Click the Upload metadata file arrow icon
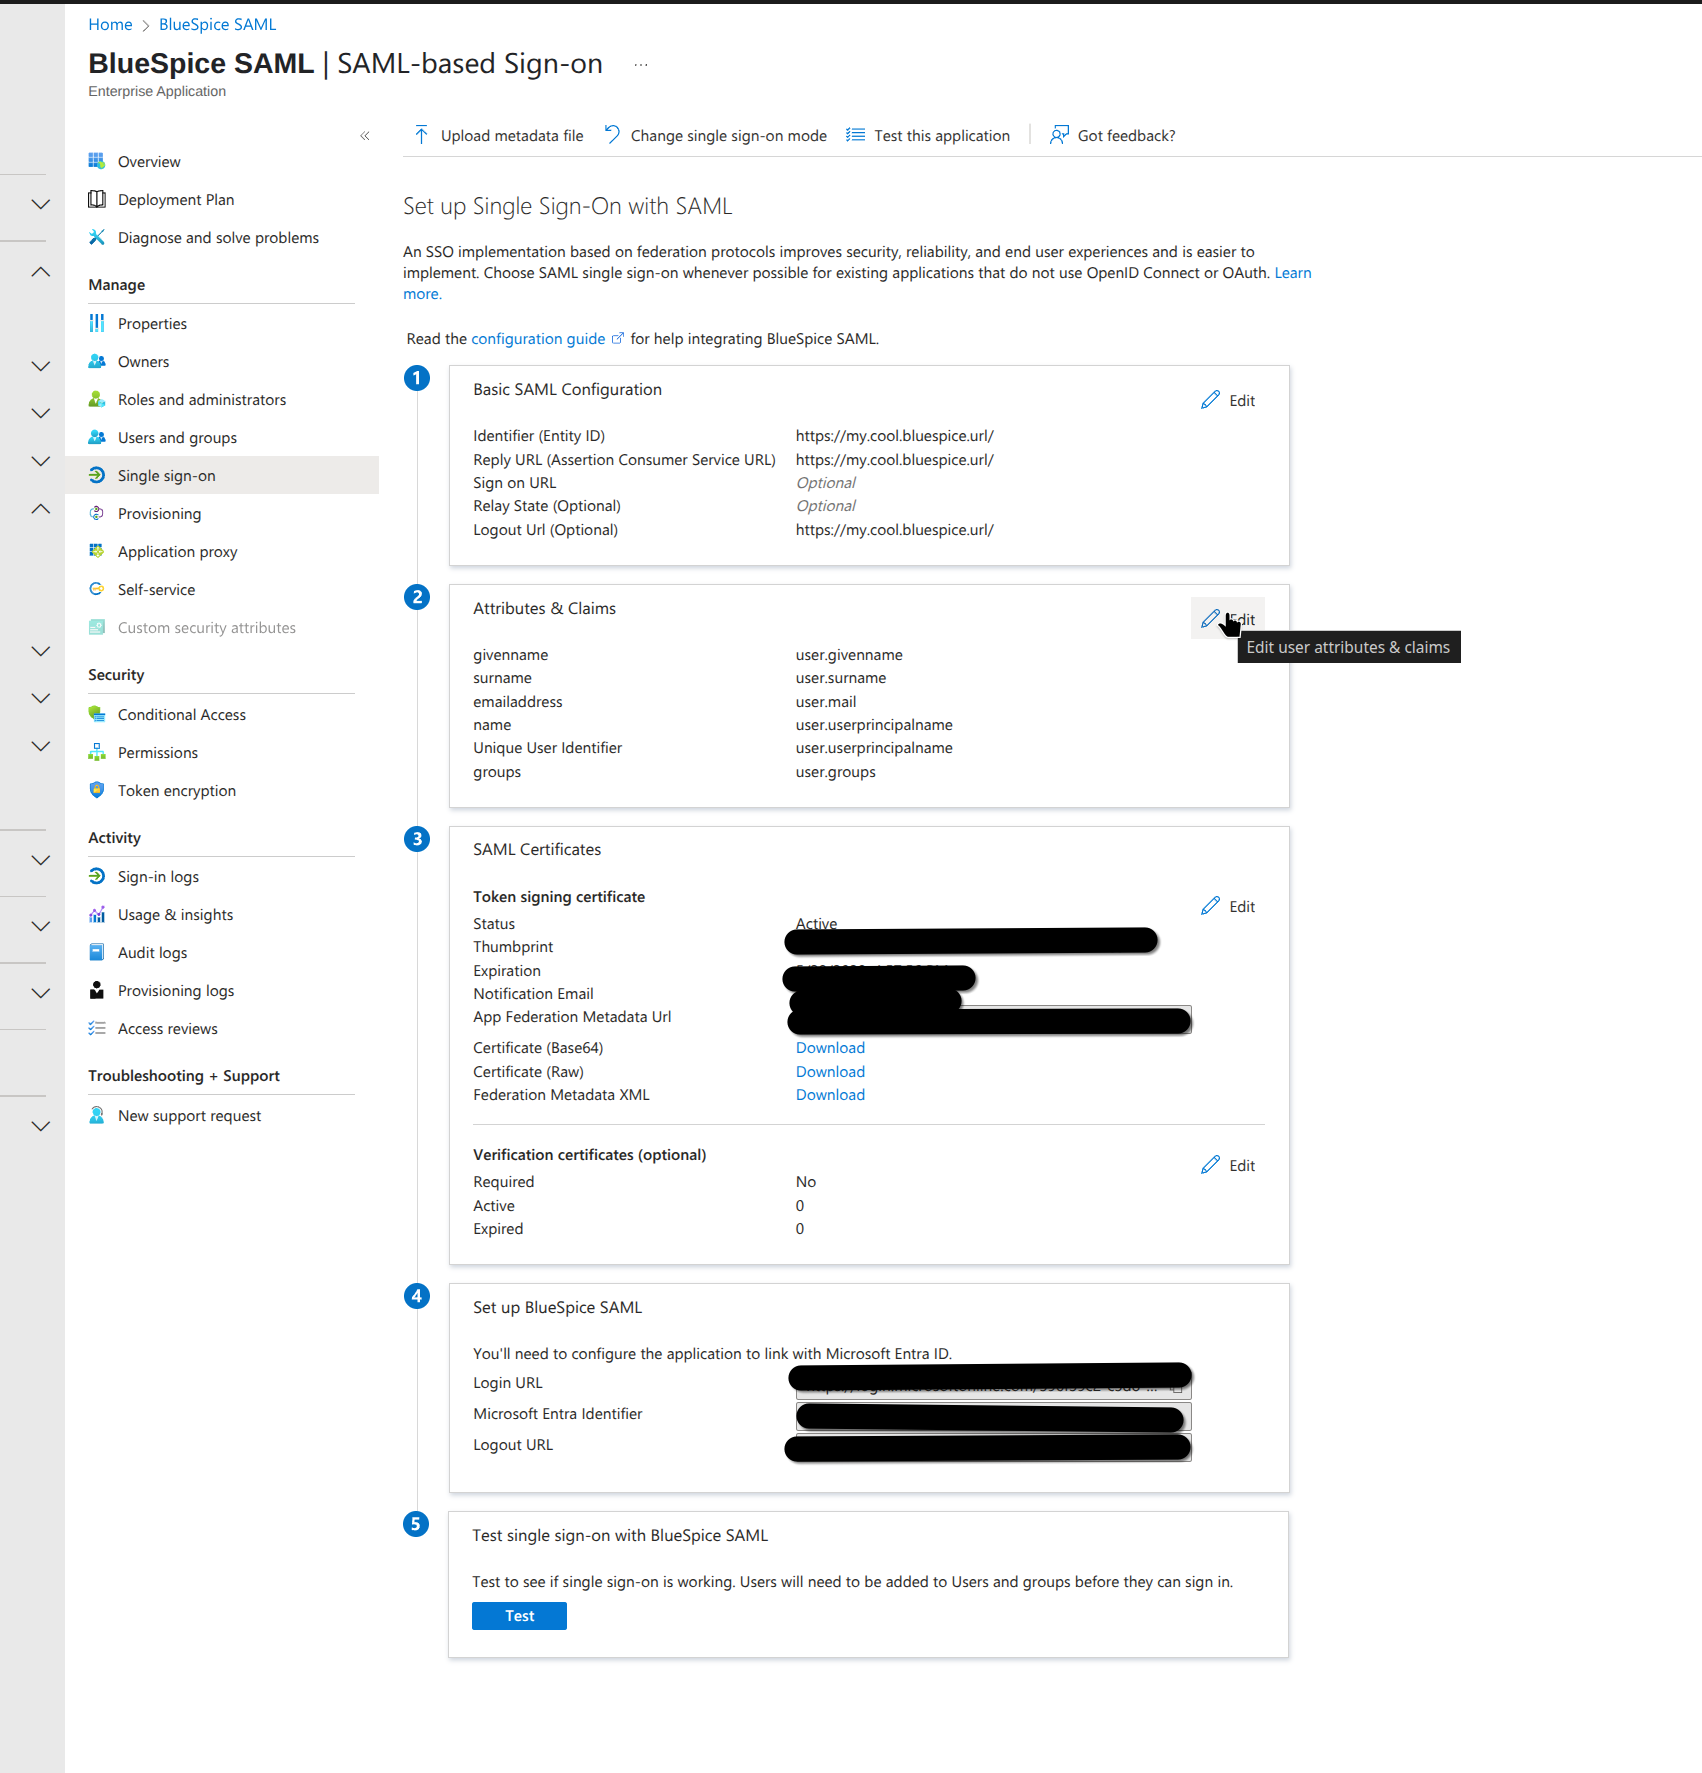This screenshot has height=1773, width=1702. click(x=421, y=135)
